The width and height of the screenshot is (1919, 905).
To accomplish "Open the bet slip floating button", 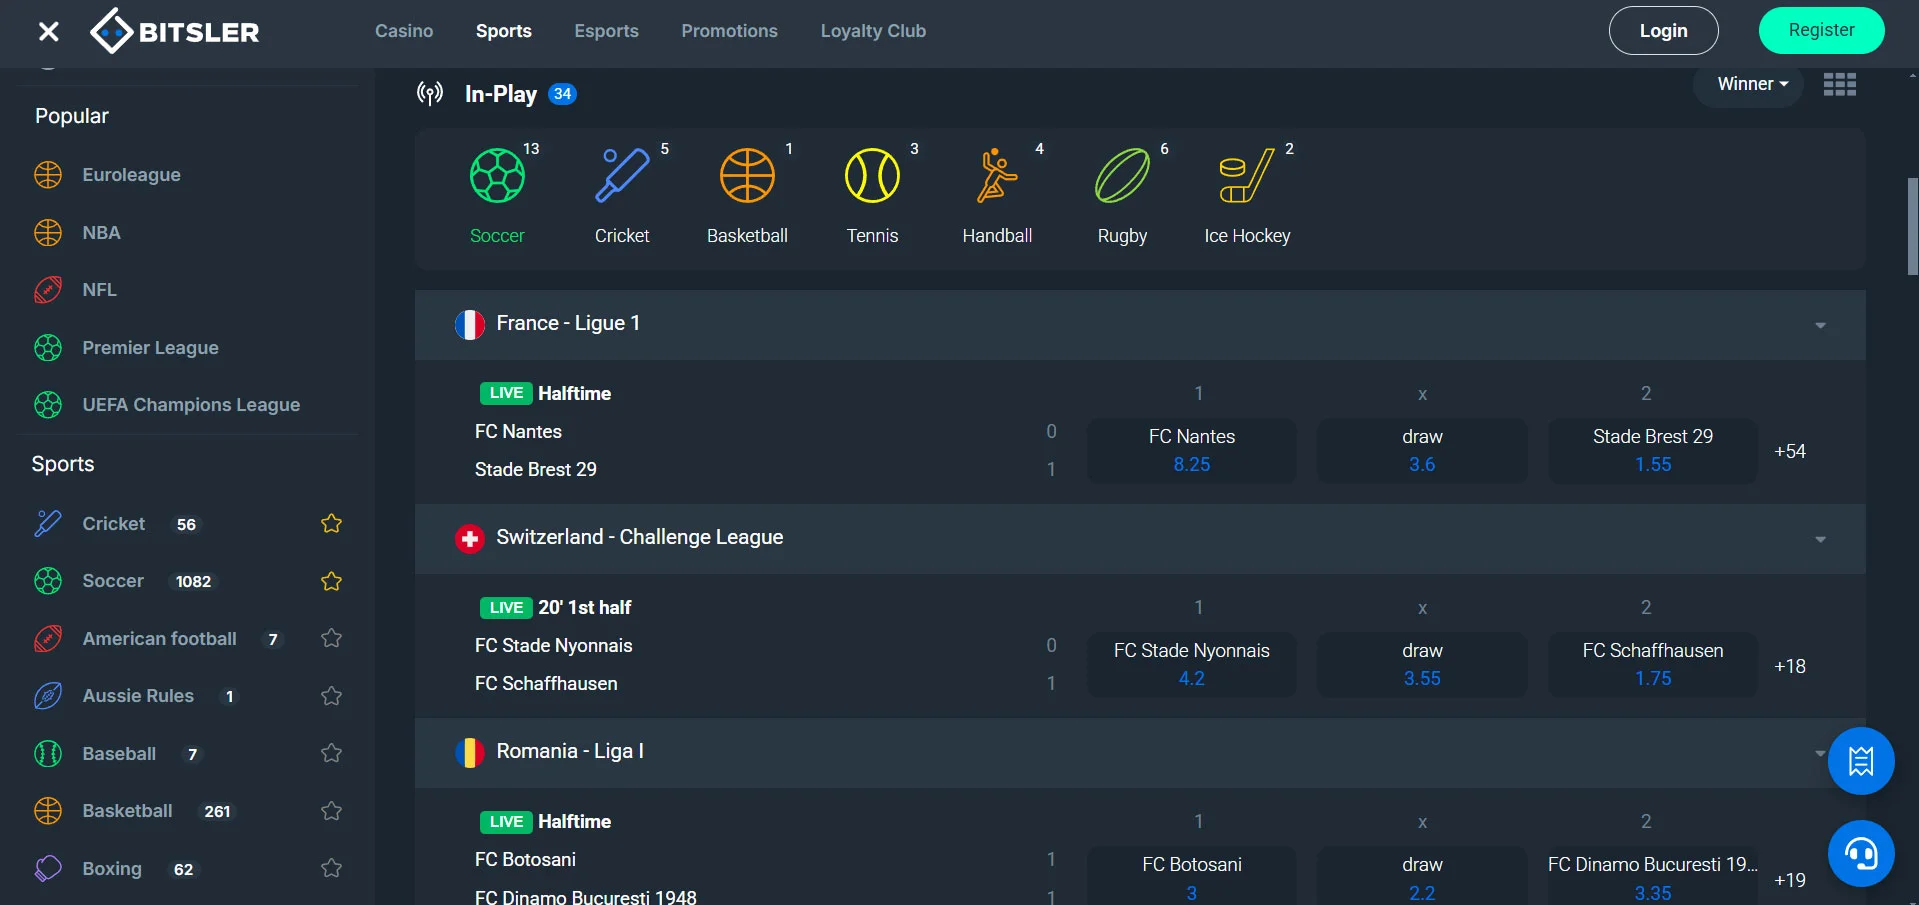I will point(1861,761).
